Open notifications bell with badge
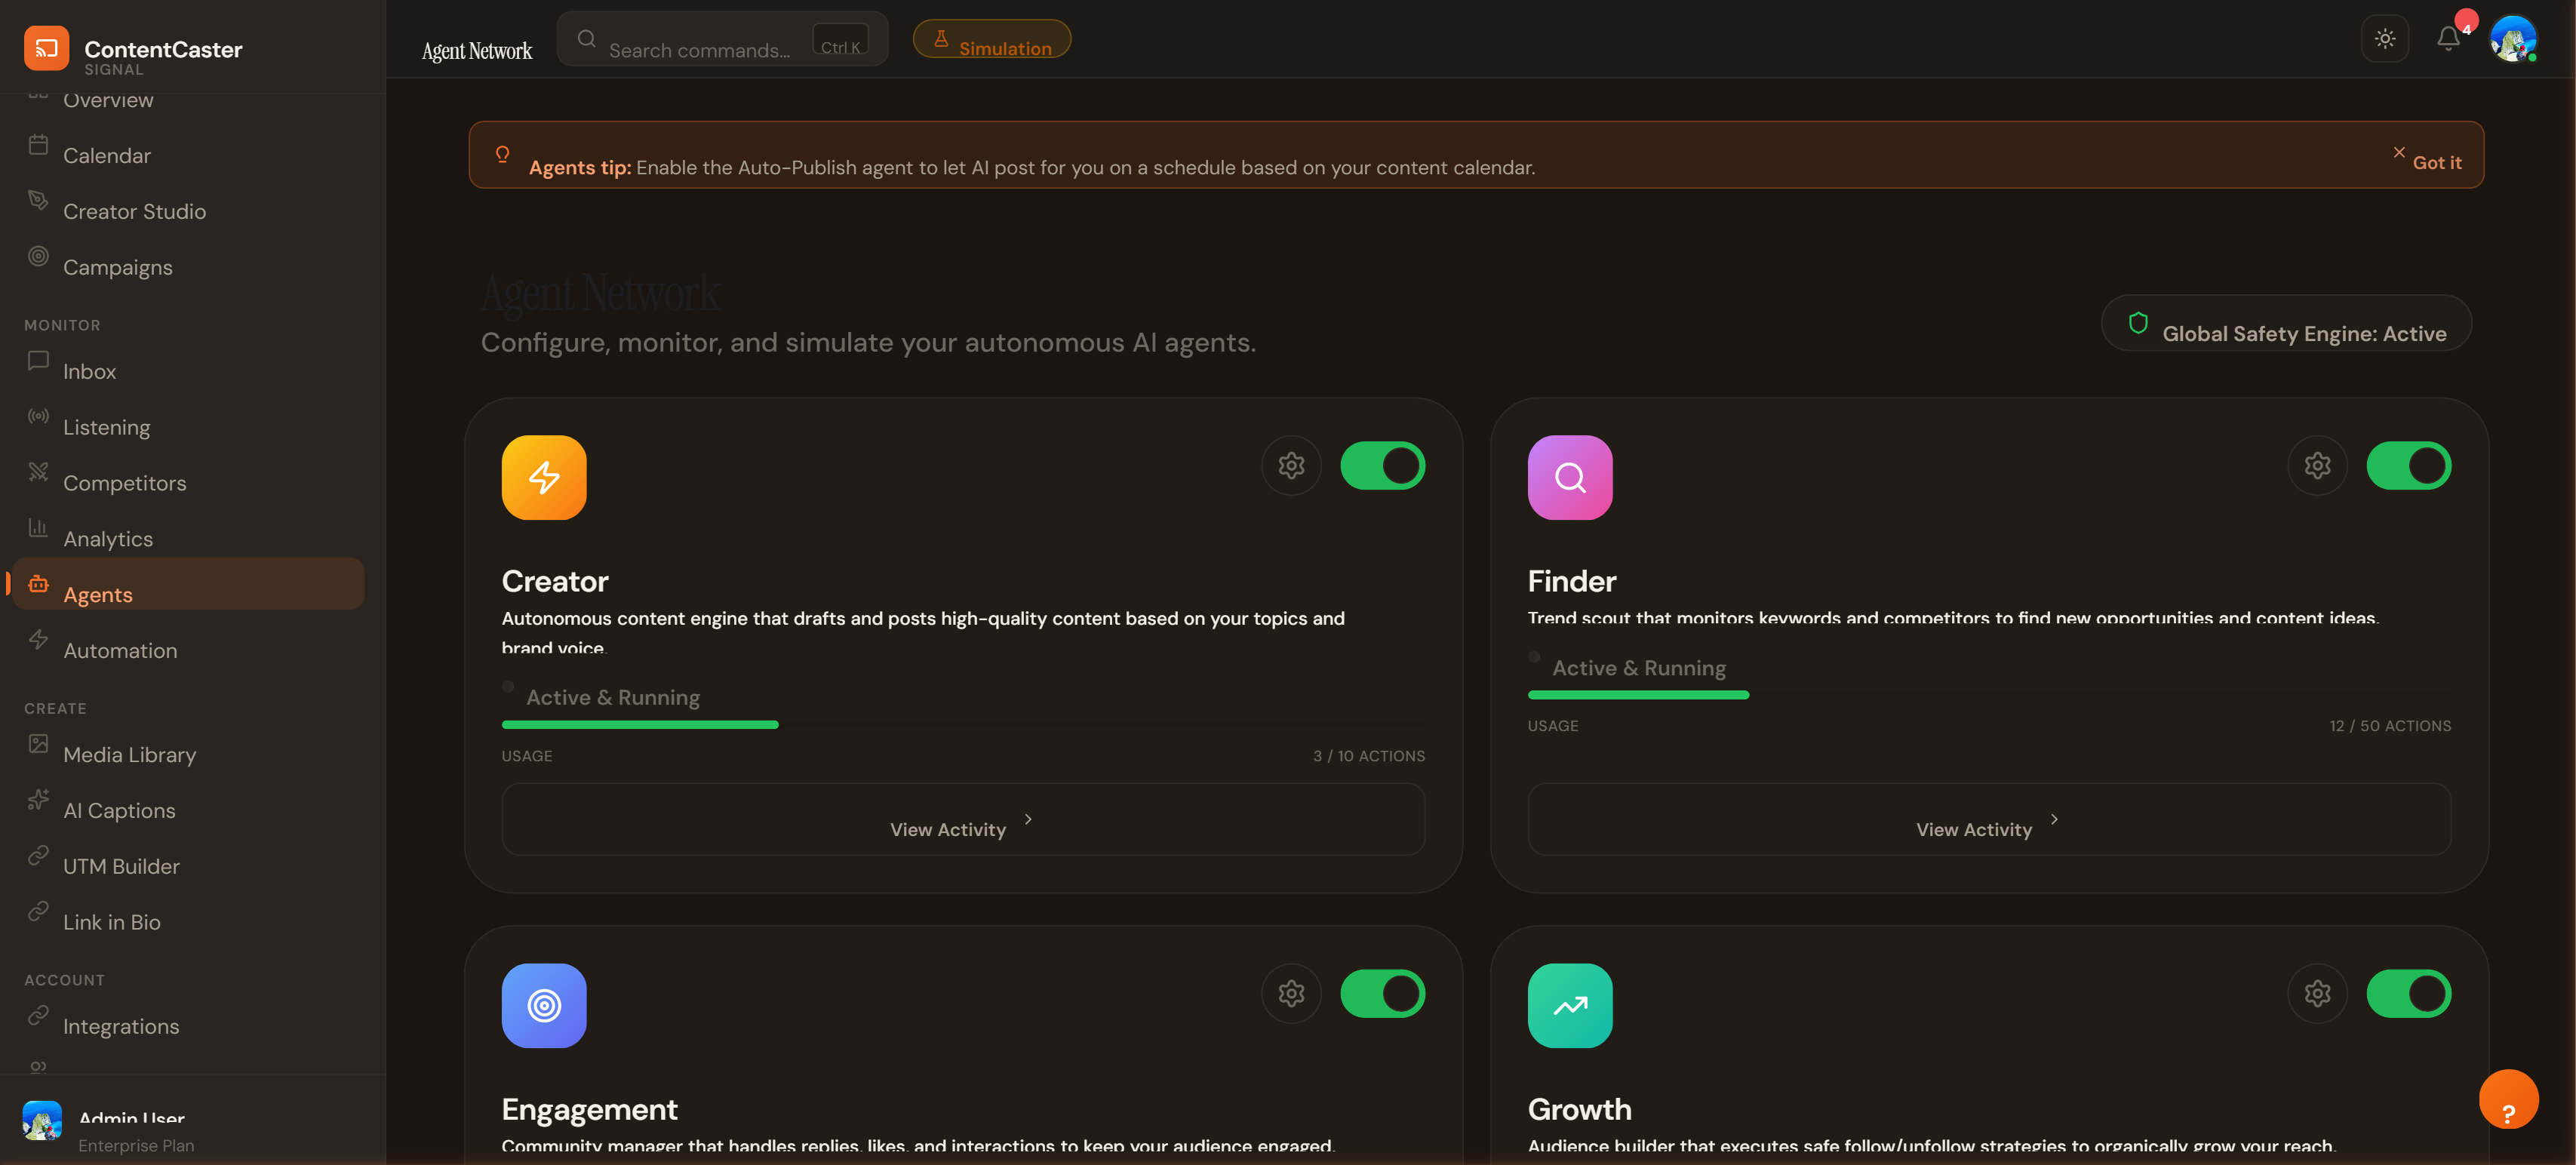The height and width of the screenshot is (1165, 2576). pyautogui.click(x=2448, y=39)
